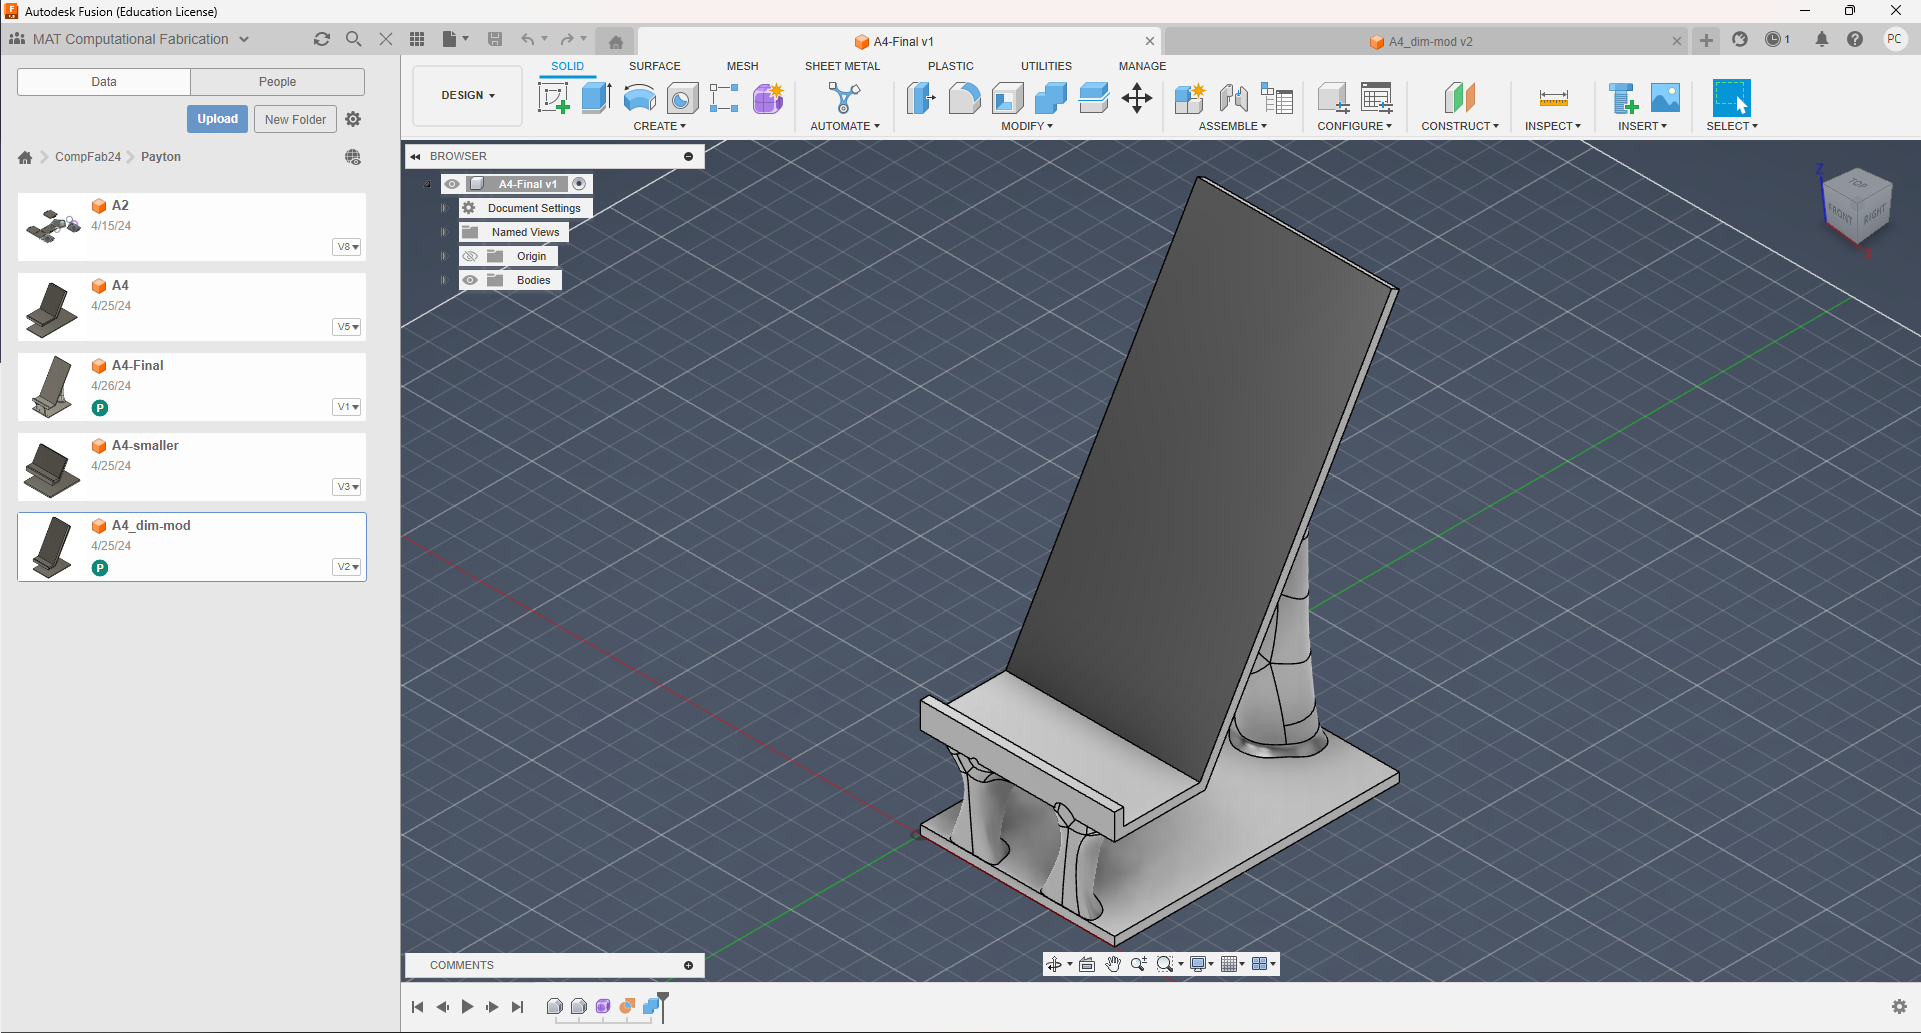Activate the A4-Final v1 component radio button

click(579, 184)
